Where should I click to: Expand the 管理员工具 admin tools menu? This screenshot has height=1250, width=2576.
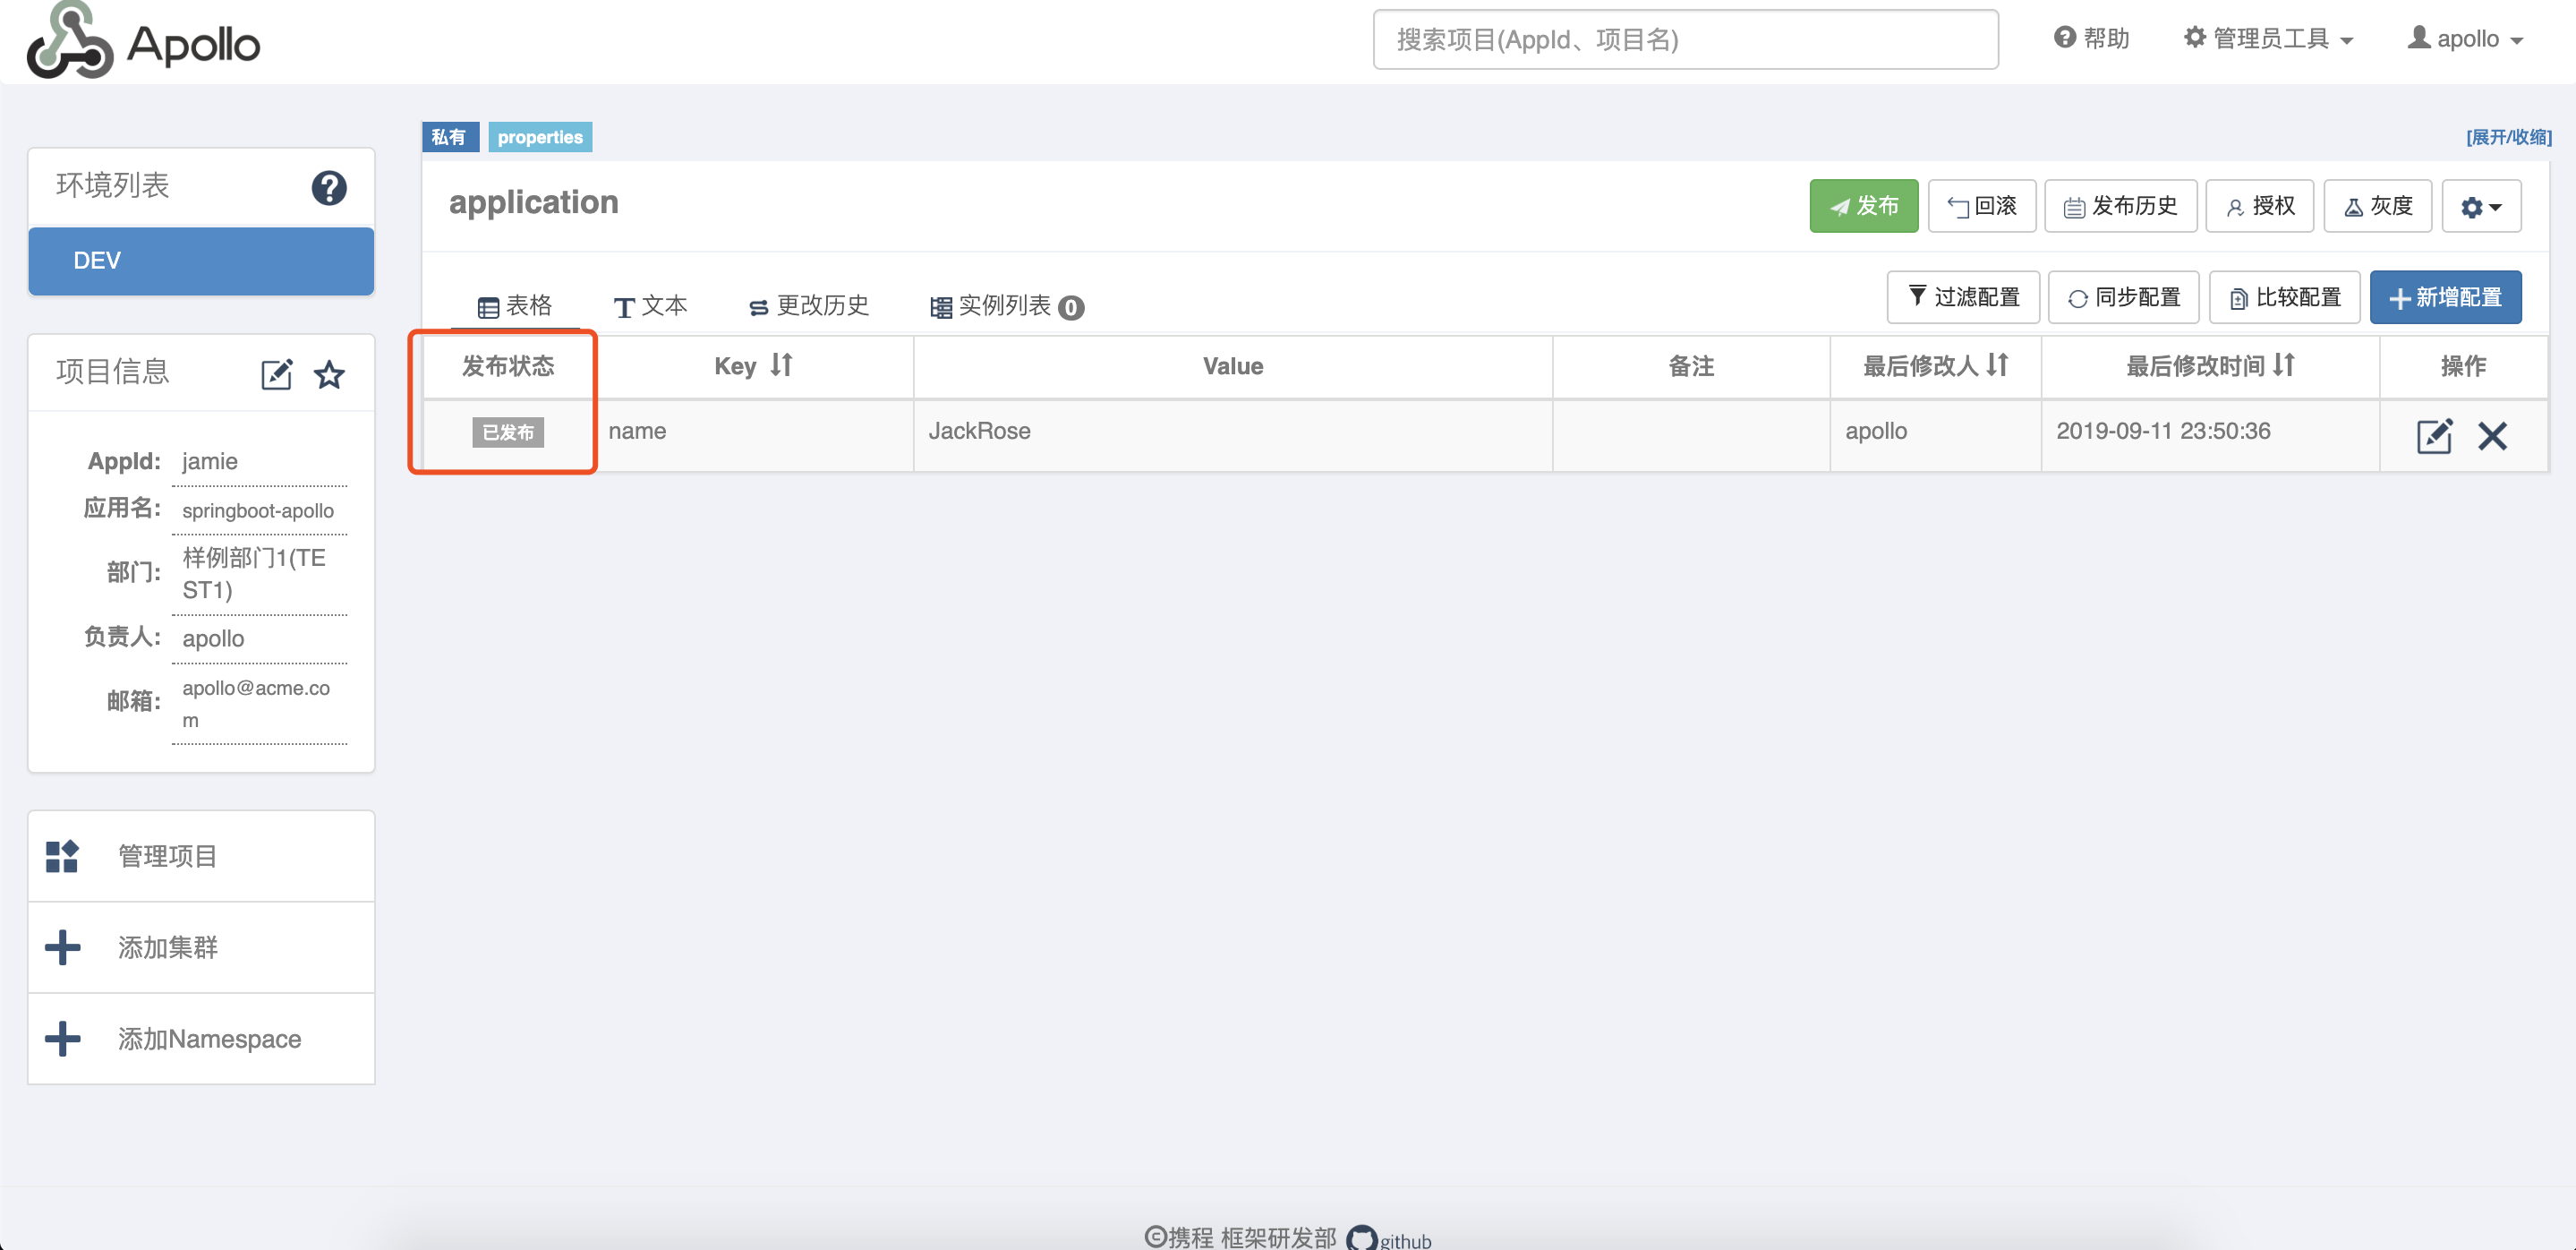2267,39
